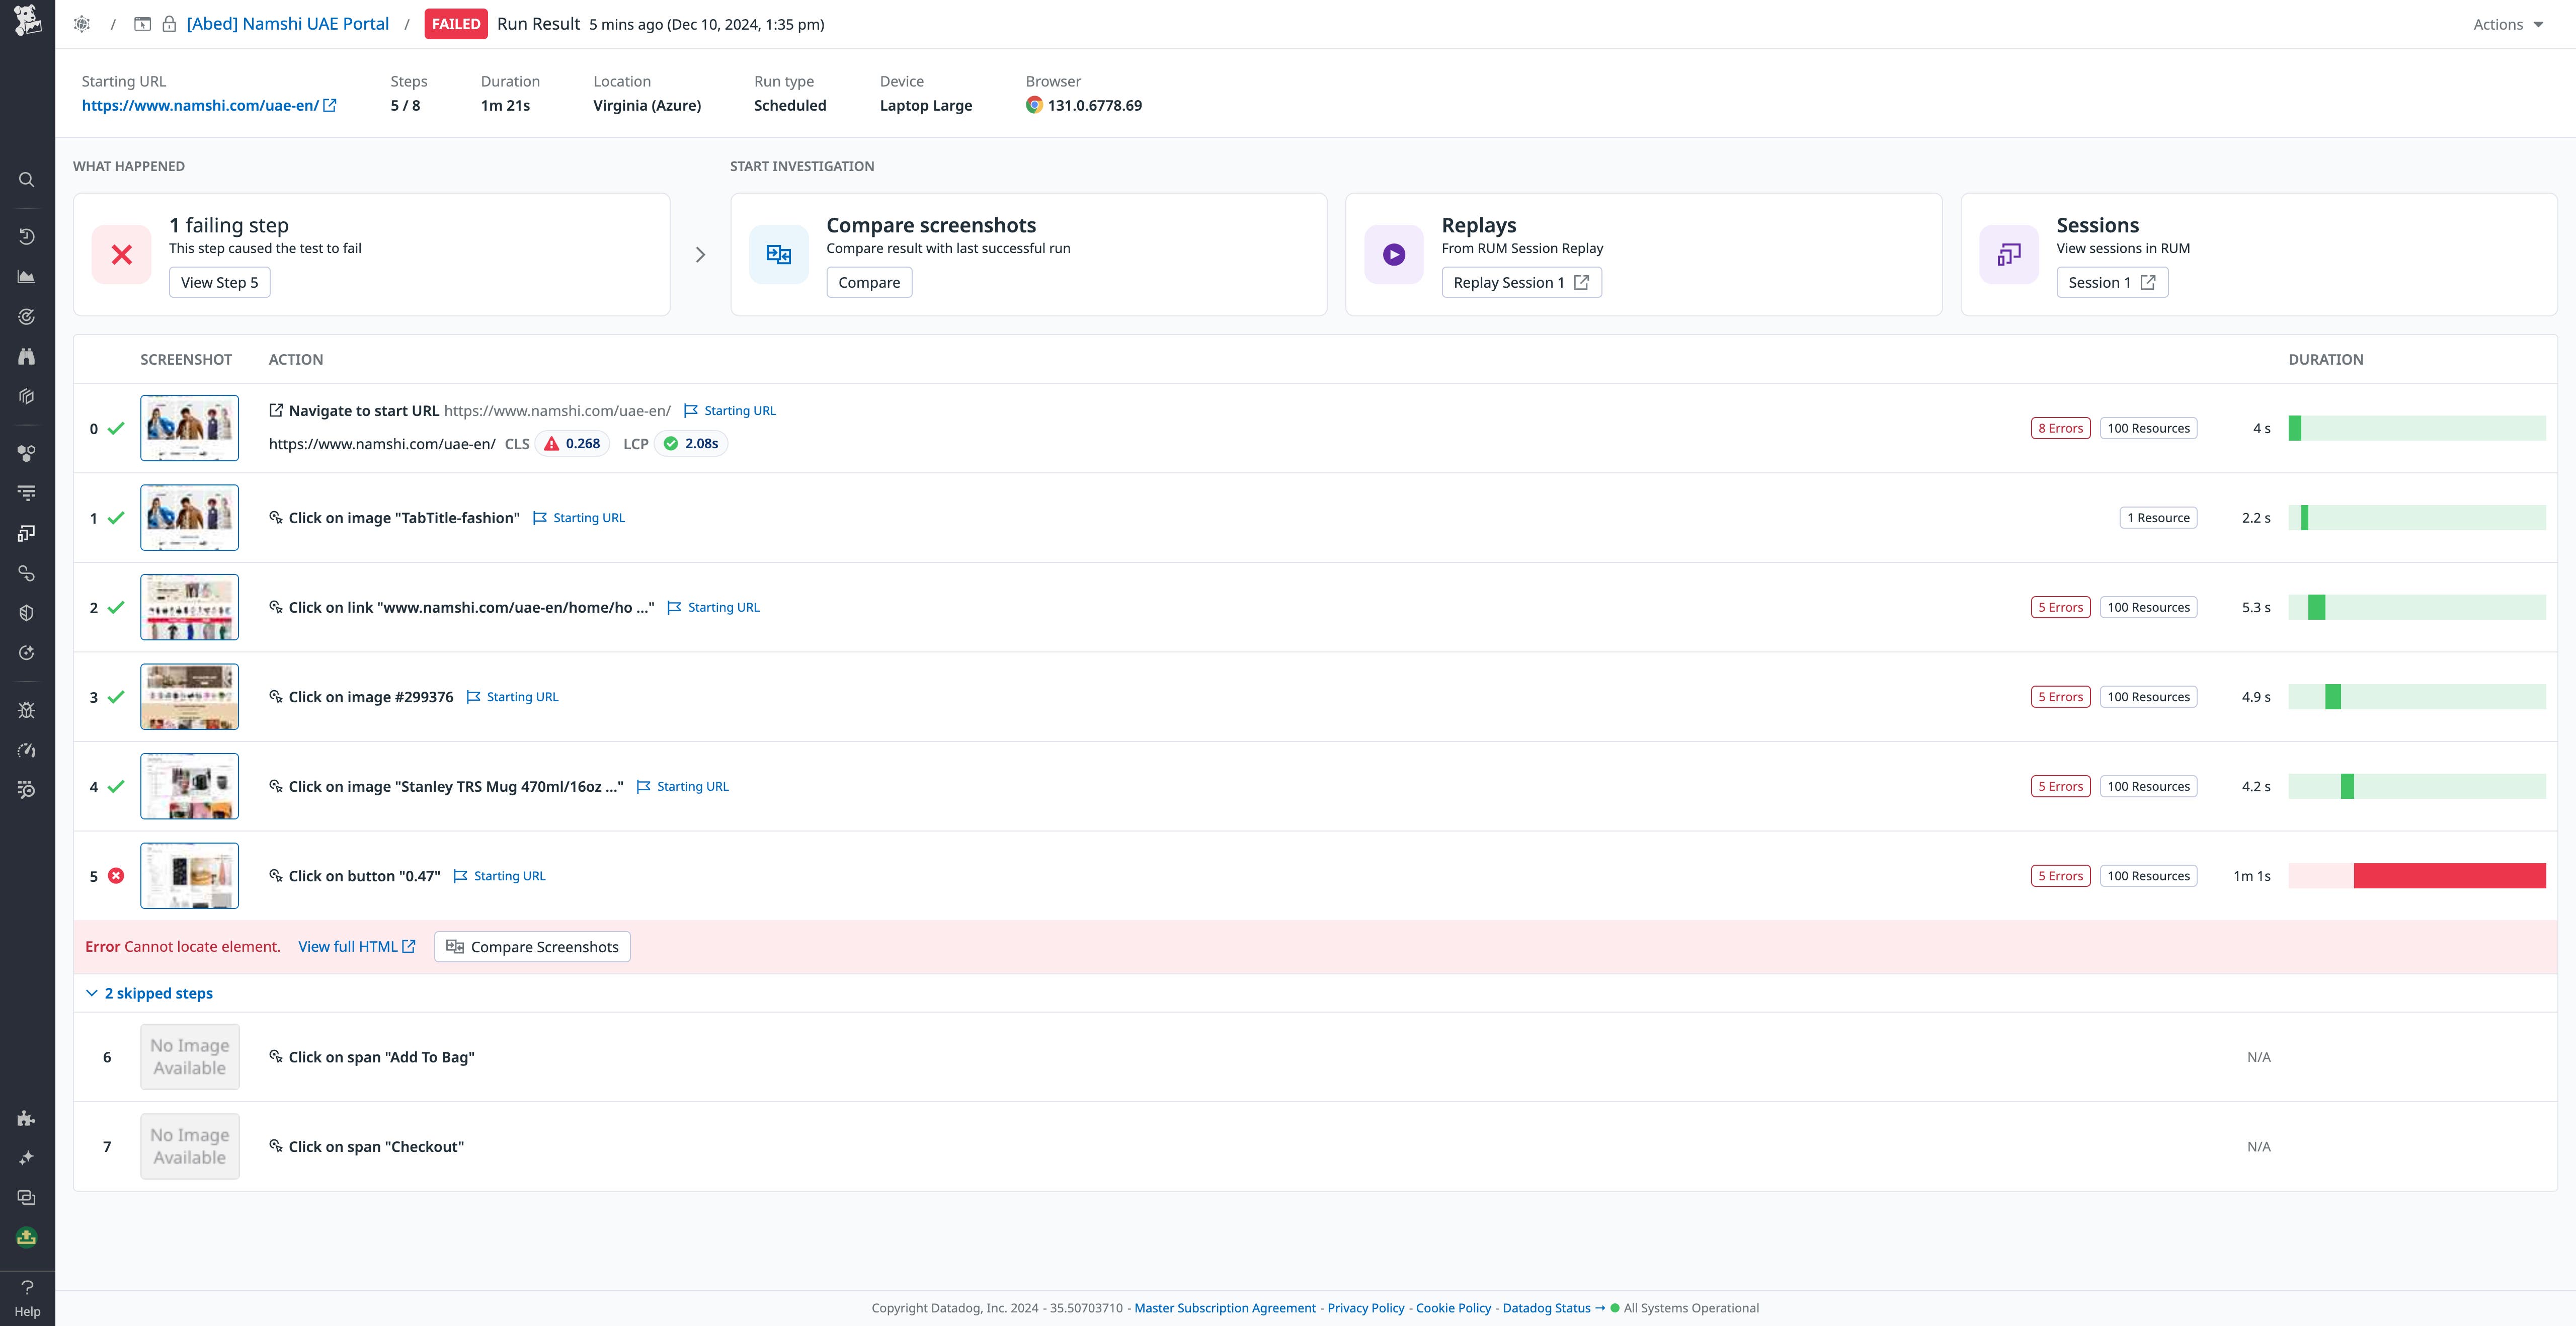Click the bug icon in the left sidebar
This screenshot has width=2576, height=1326.
click(26, 711)
